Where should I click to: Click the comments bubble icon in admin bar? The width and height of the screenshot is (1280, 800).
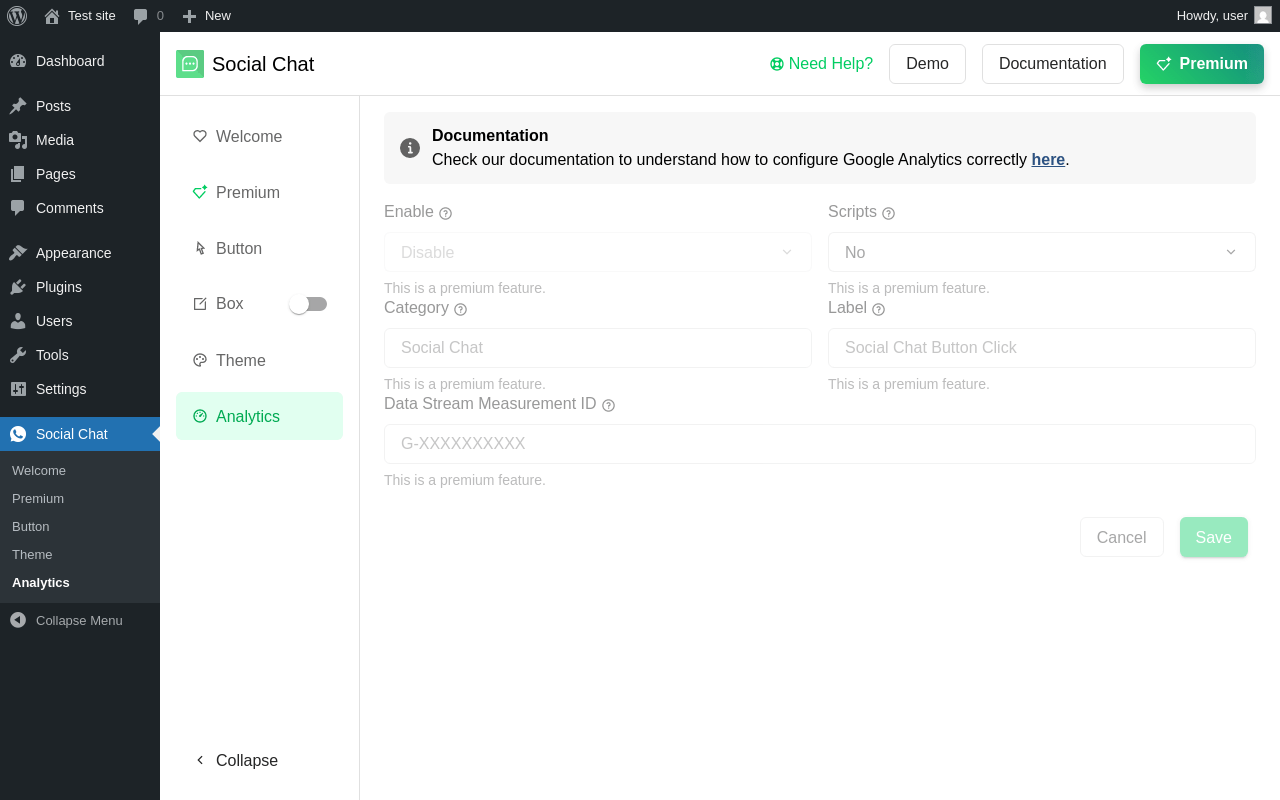(141, 16)
